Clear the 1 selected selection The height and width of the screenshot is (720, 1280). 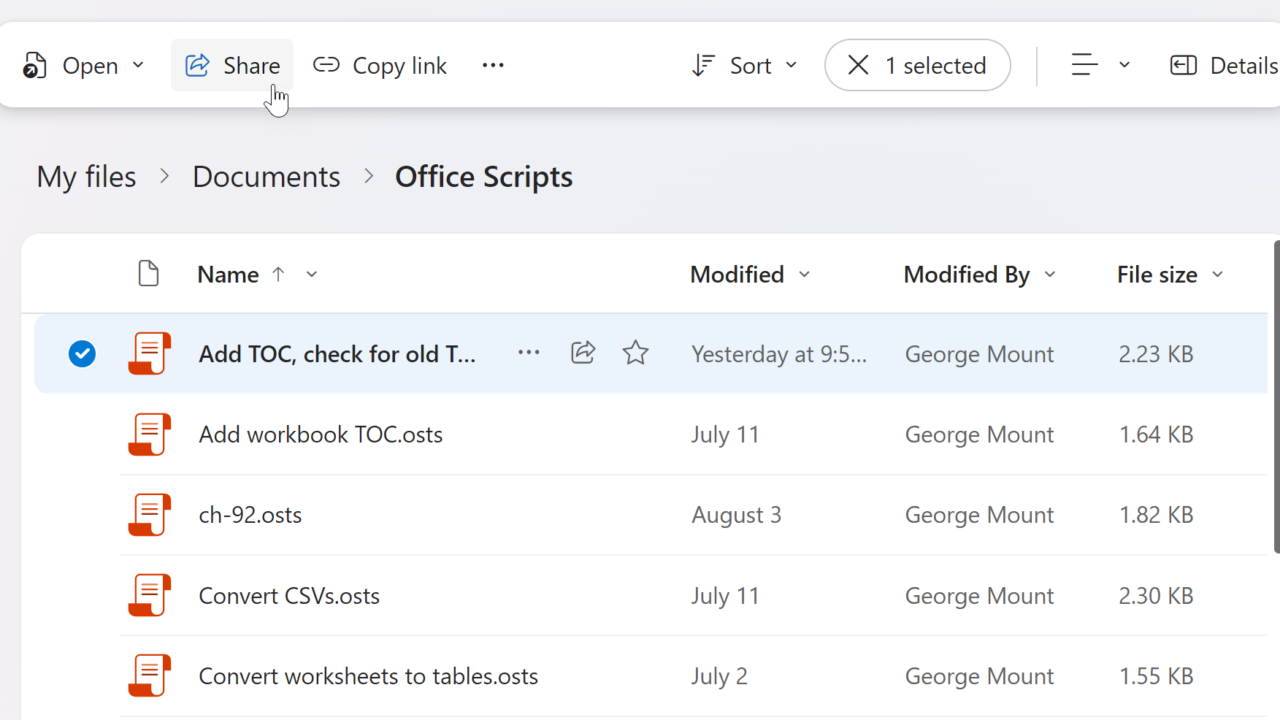coord(858,66)
